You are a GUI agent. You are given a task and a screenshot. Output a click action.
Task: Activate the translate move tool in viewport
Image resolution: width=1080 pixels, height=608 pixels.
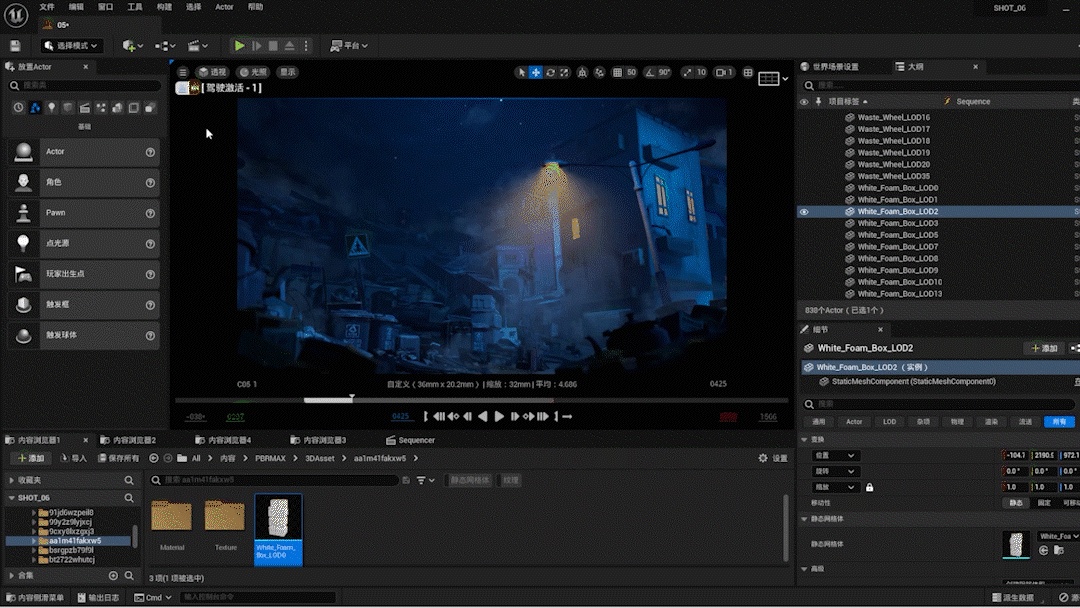click(536, 72)
